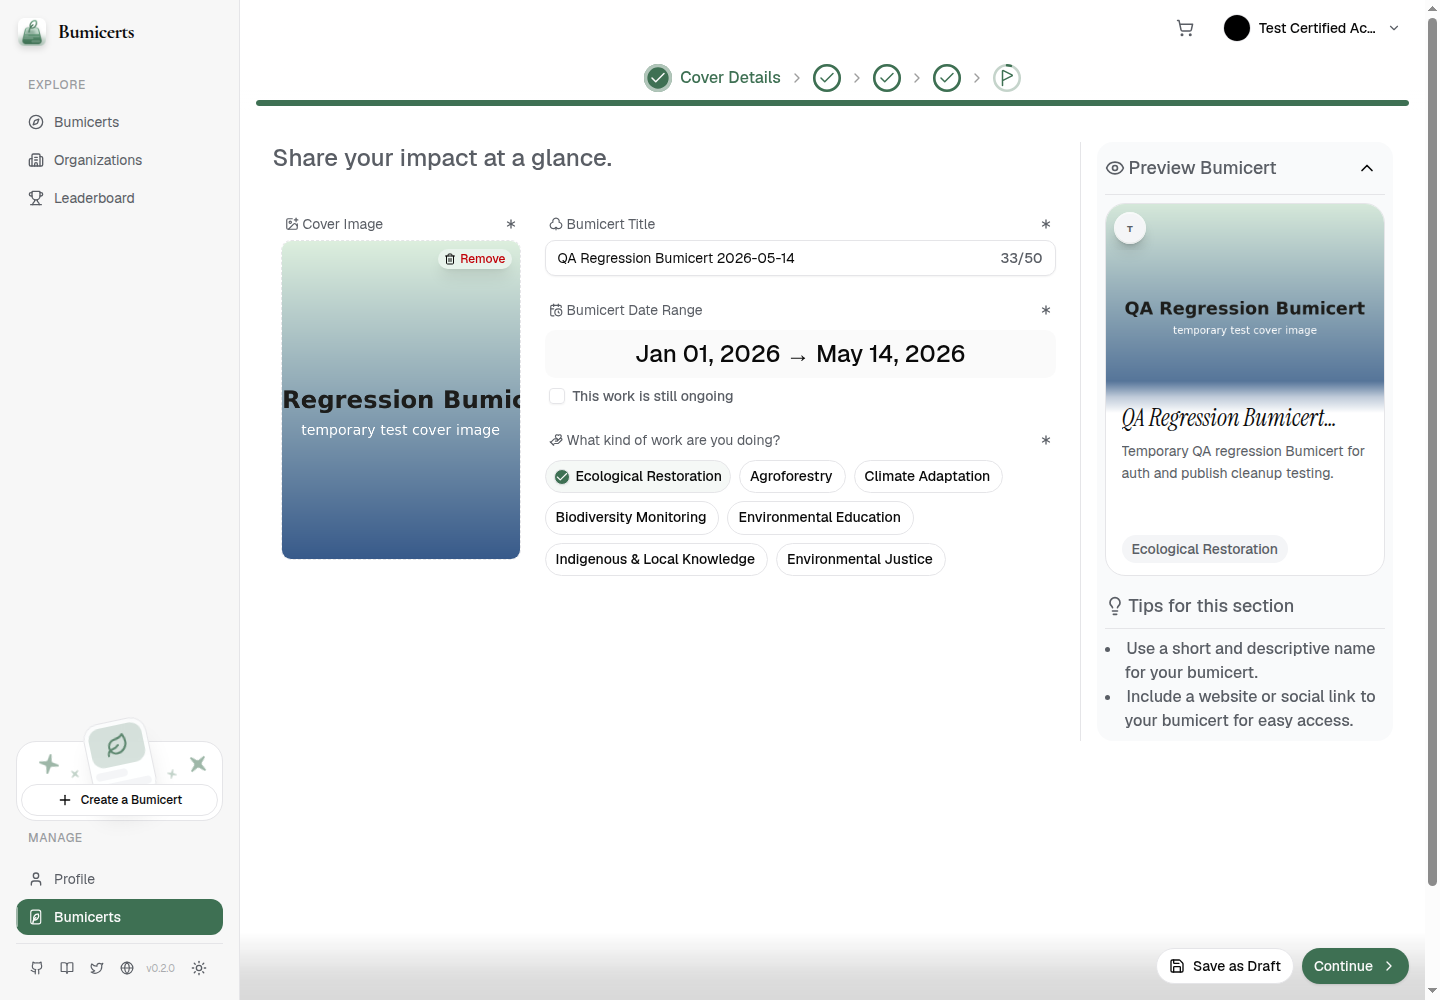Go to the final flag step icon
Screen dimensions: 1440x1000
pyautogui.click(x=1007, y=77)
